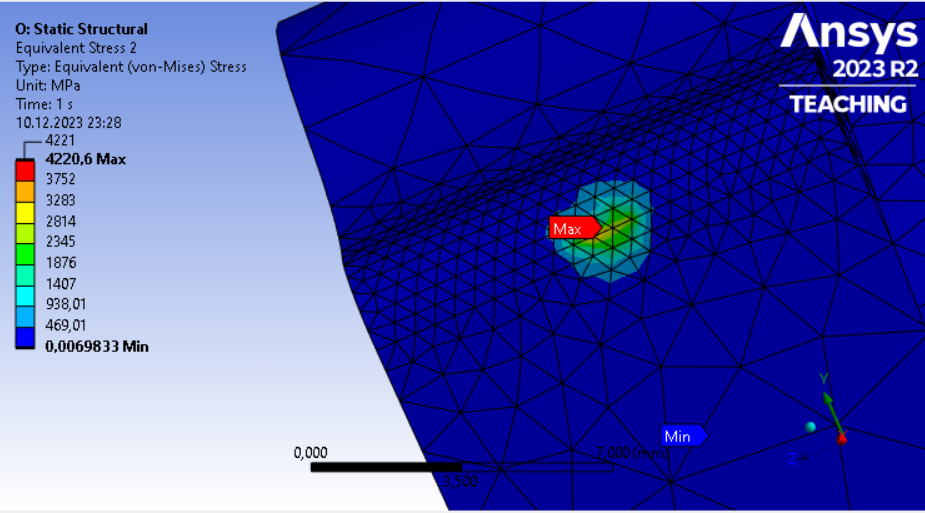The image size is (925, 513).
Task: Click the black scale ruler bar
Action: click(x=461, y=467)
